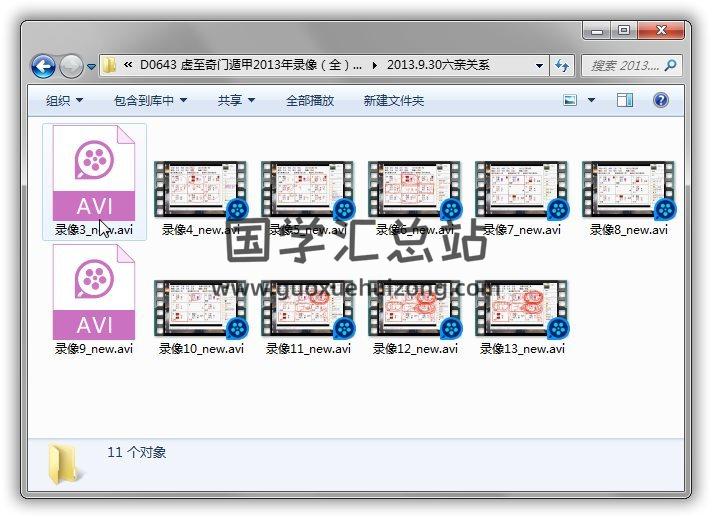Expand the address bar history dropdown
The width and height of the screenshot is (712, 519).
[539, 66]
